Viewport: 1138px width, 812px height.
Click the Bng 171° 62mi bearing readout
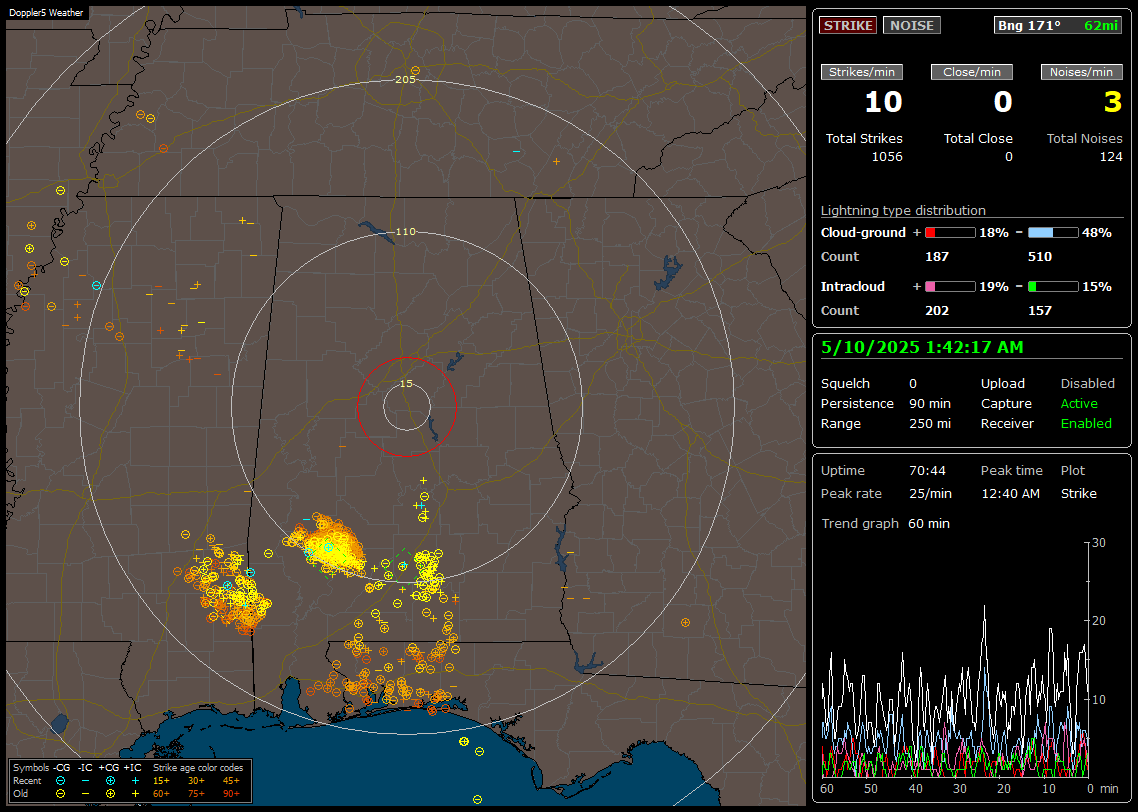click(x=1057, y=25)
